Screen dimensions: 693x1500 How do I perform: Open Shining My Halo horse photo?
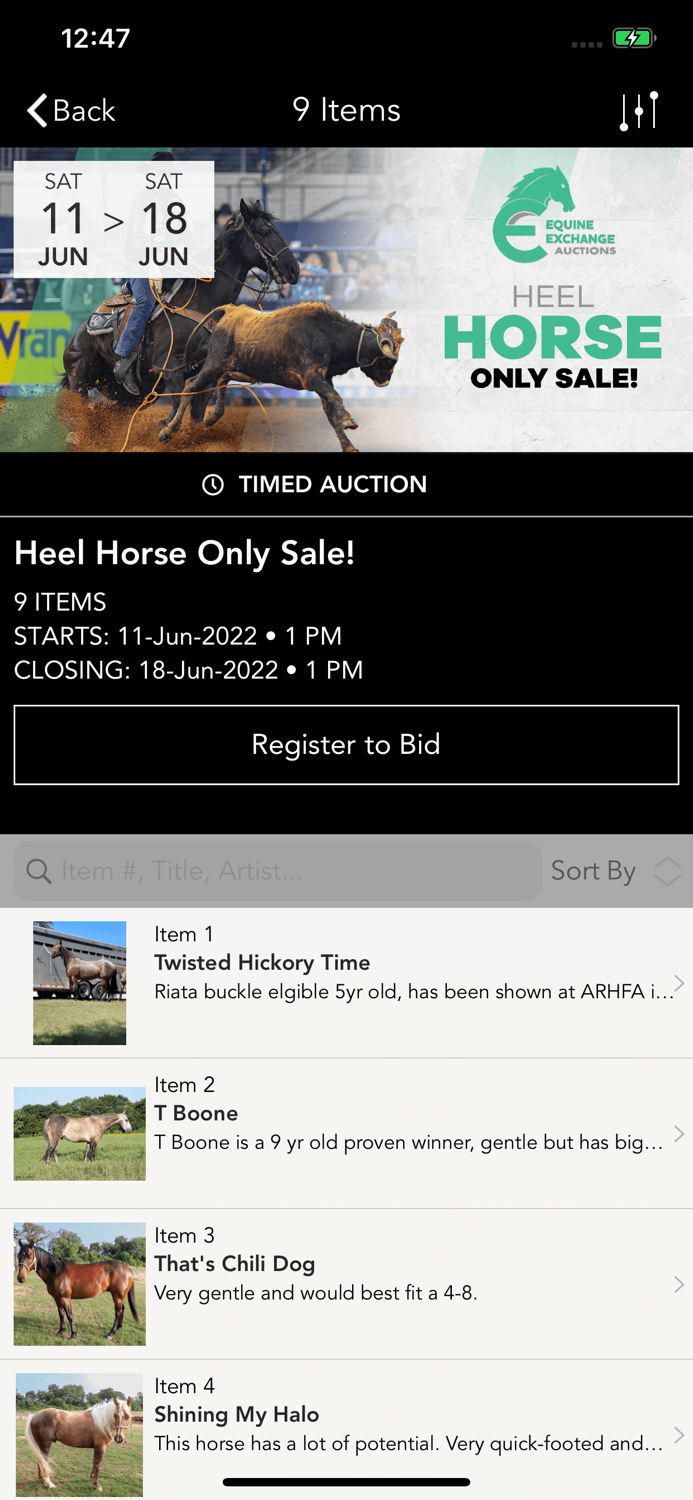(x=79, y=1434)
